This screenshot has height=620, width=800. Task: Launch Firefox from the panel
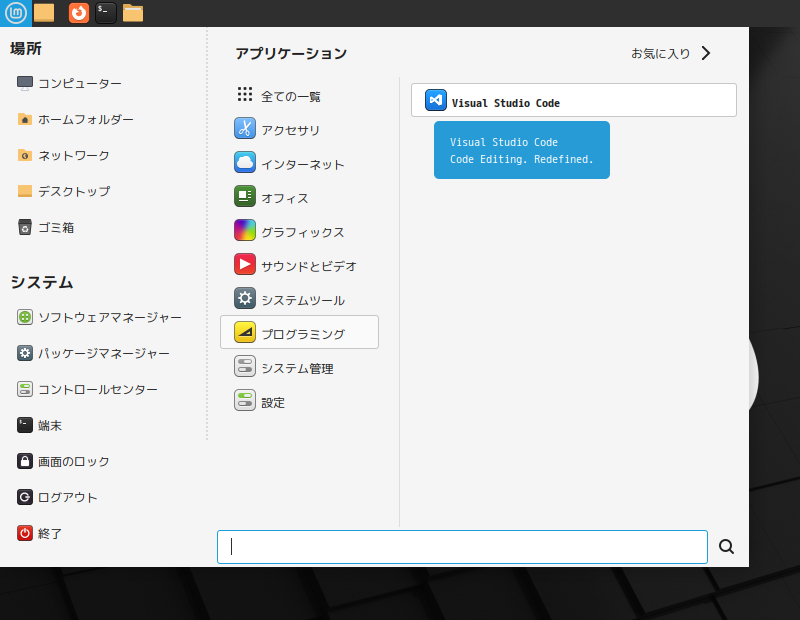click(79, 13)
